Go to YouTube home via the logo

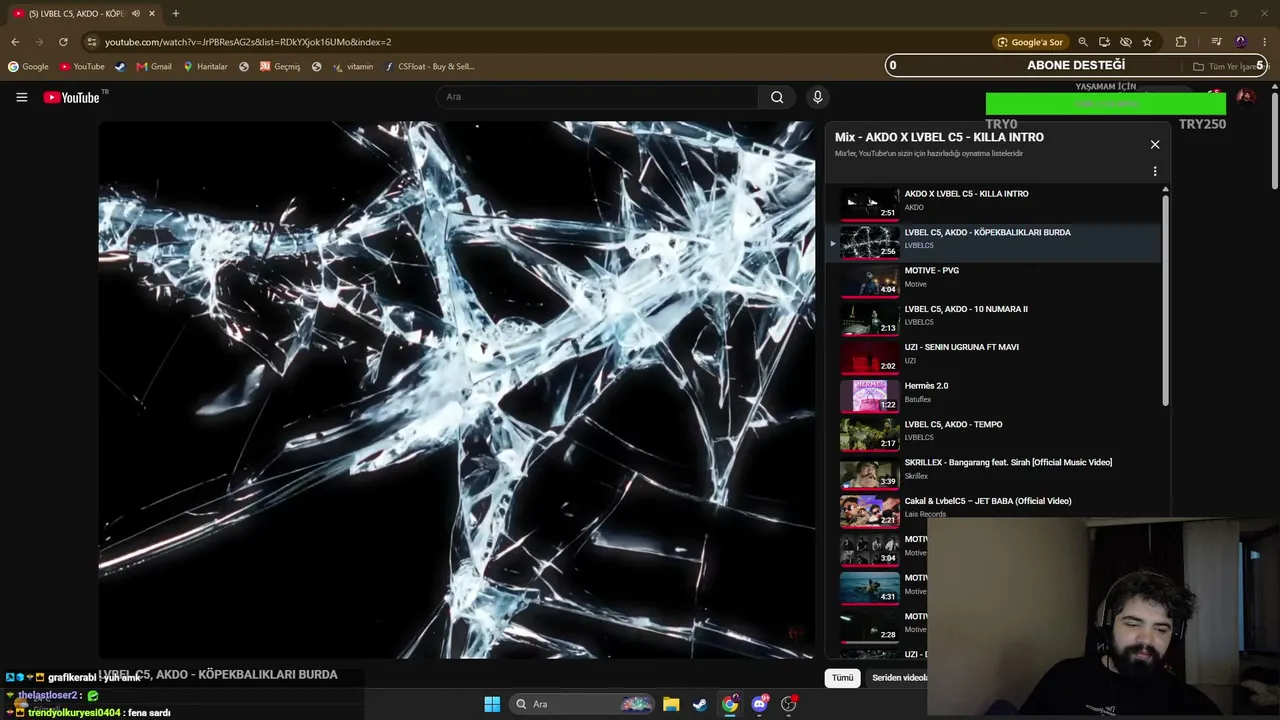(72, 97)
